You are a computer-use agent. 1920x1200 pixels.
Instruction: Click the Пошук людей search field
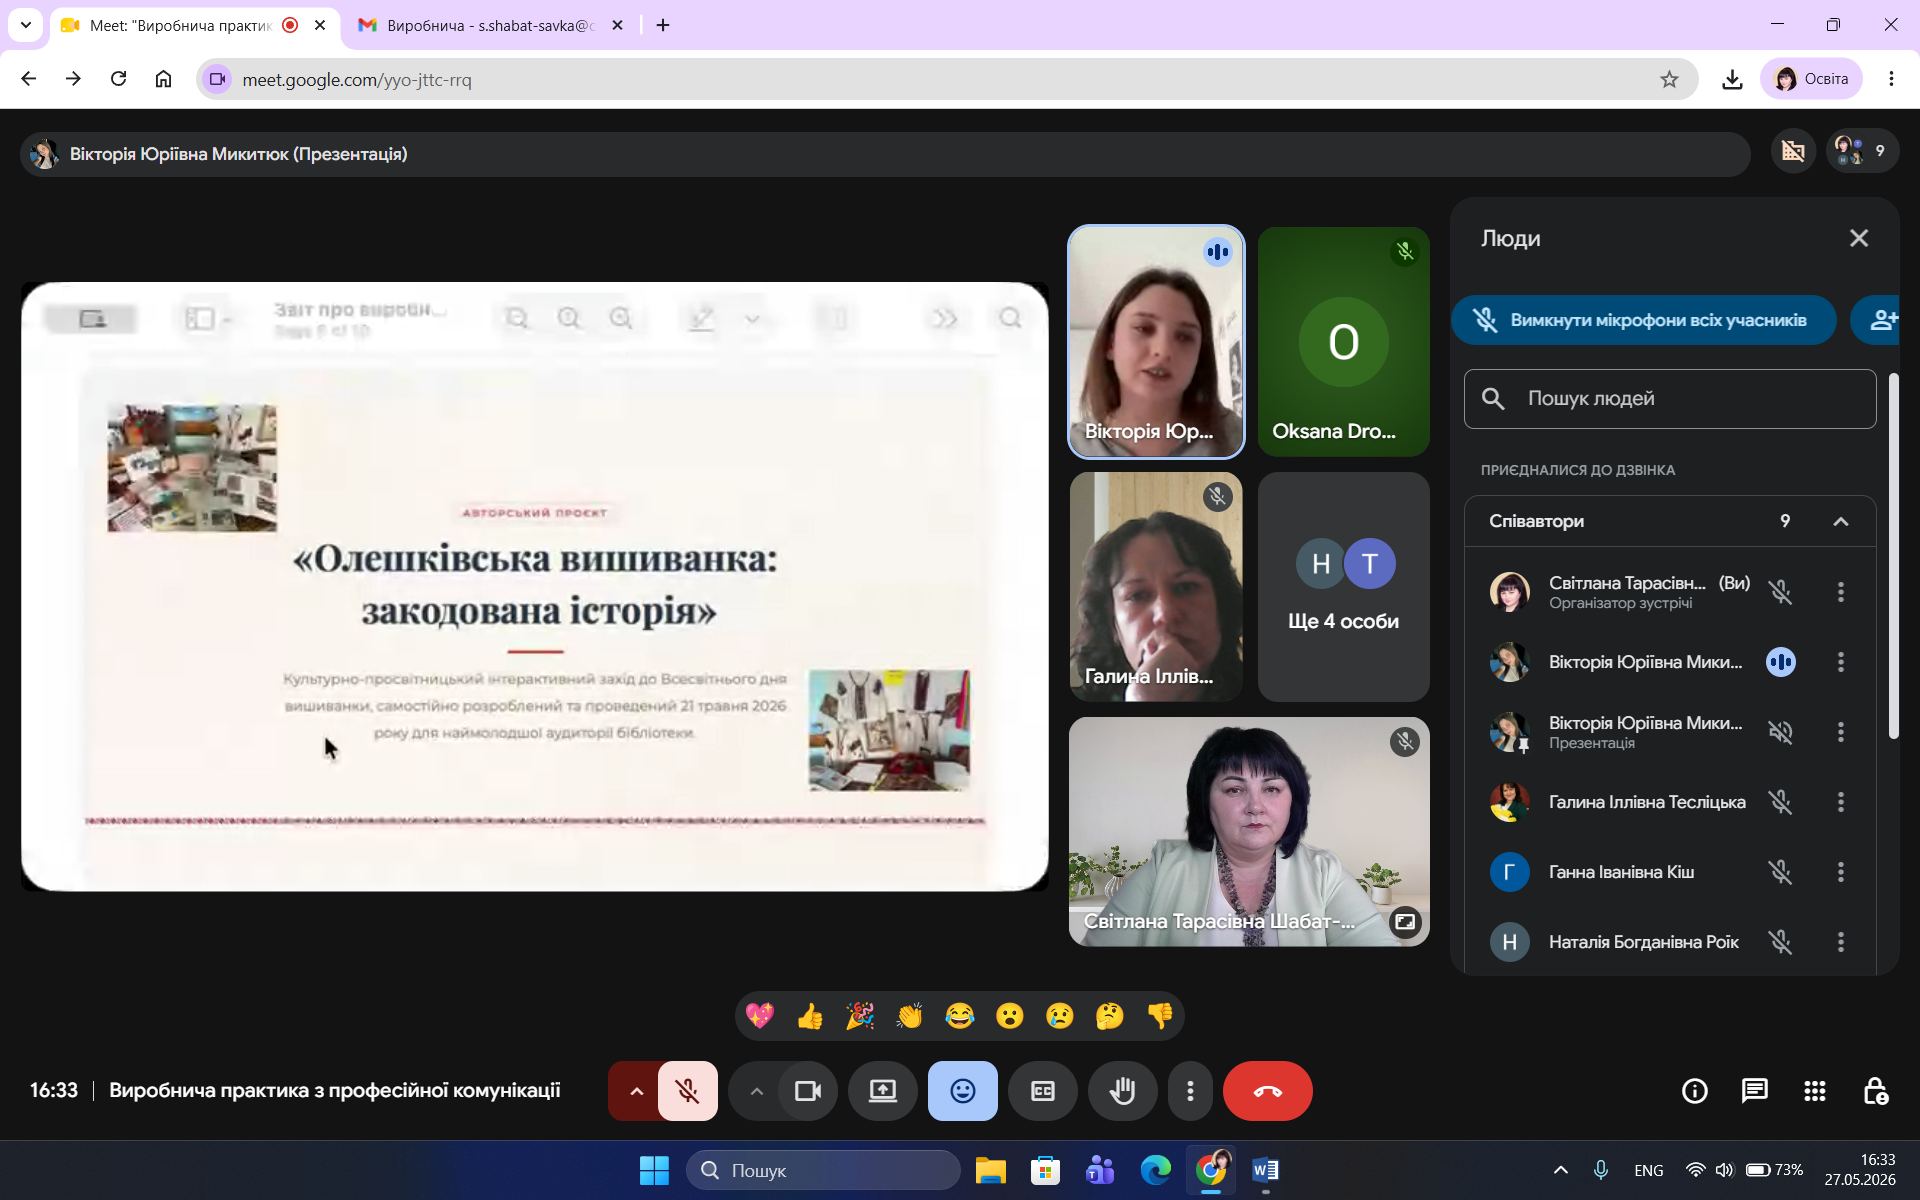[1670, 399]
